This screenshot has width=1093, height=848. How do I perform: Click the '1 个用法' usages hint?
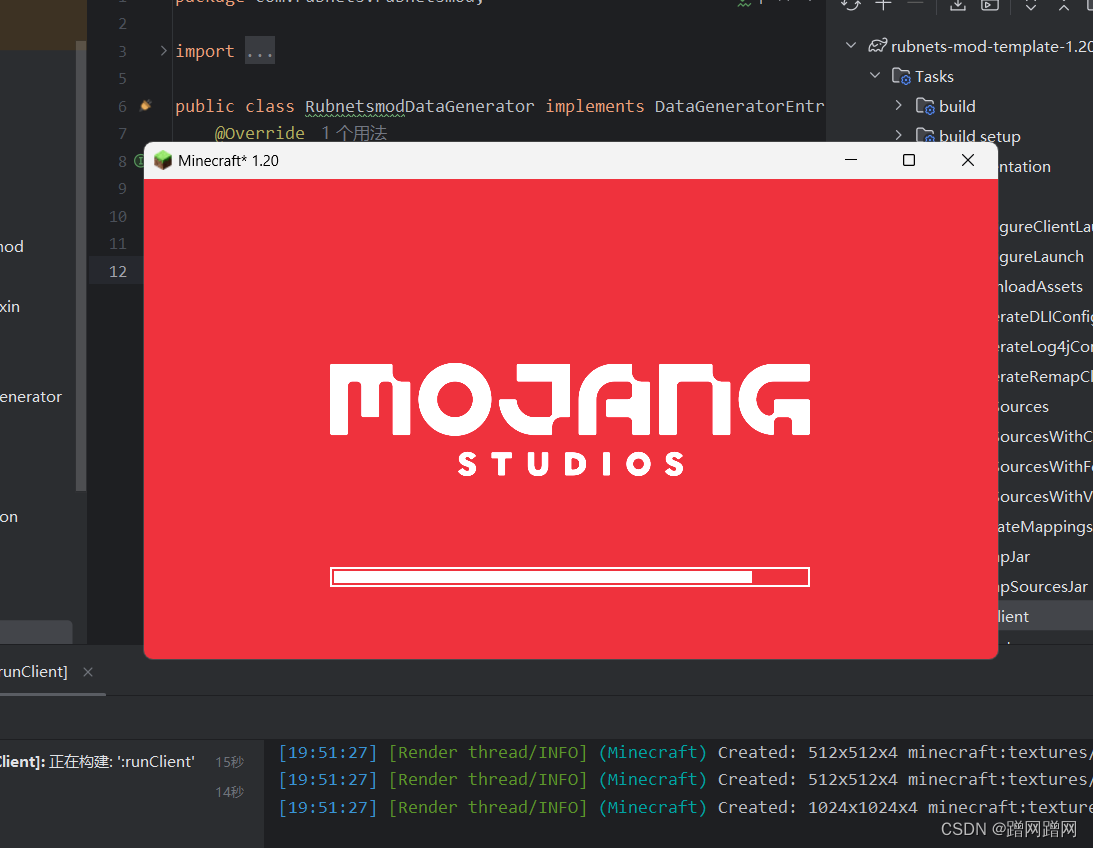point(353,133)
